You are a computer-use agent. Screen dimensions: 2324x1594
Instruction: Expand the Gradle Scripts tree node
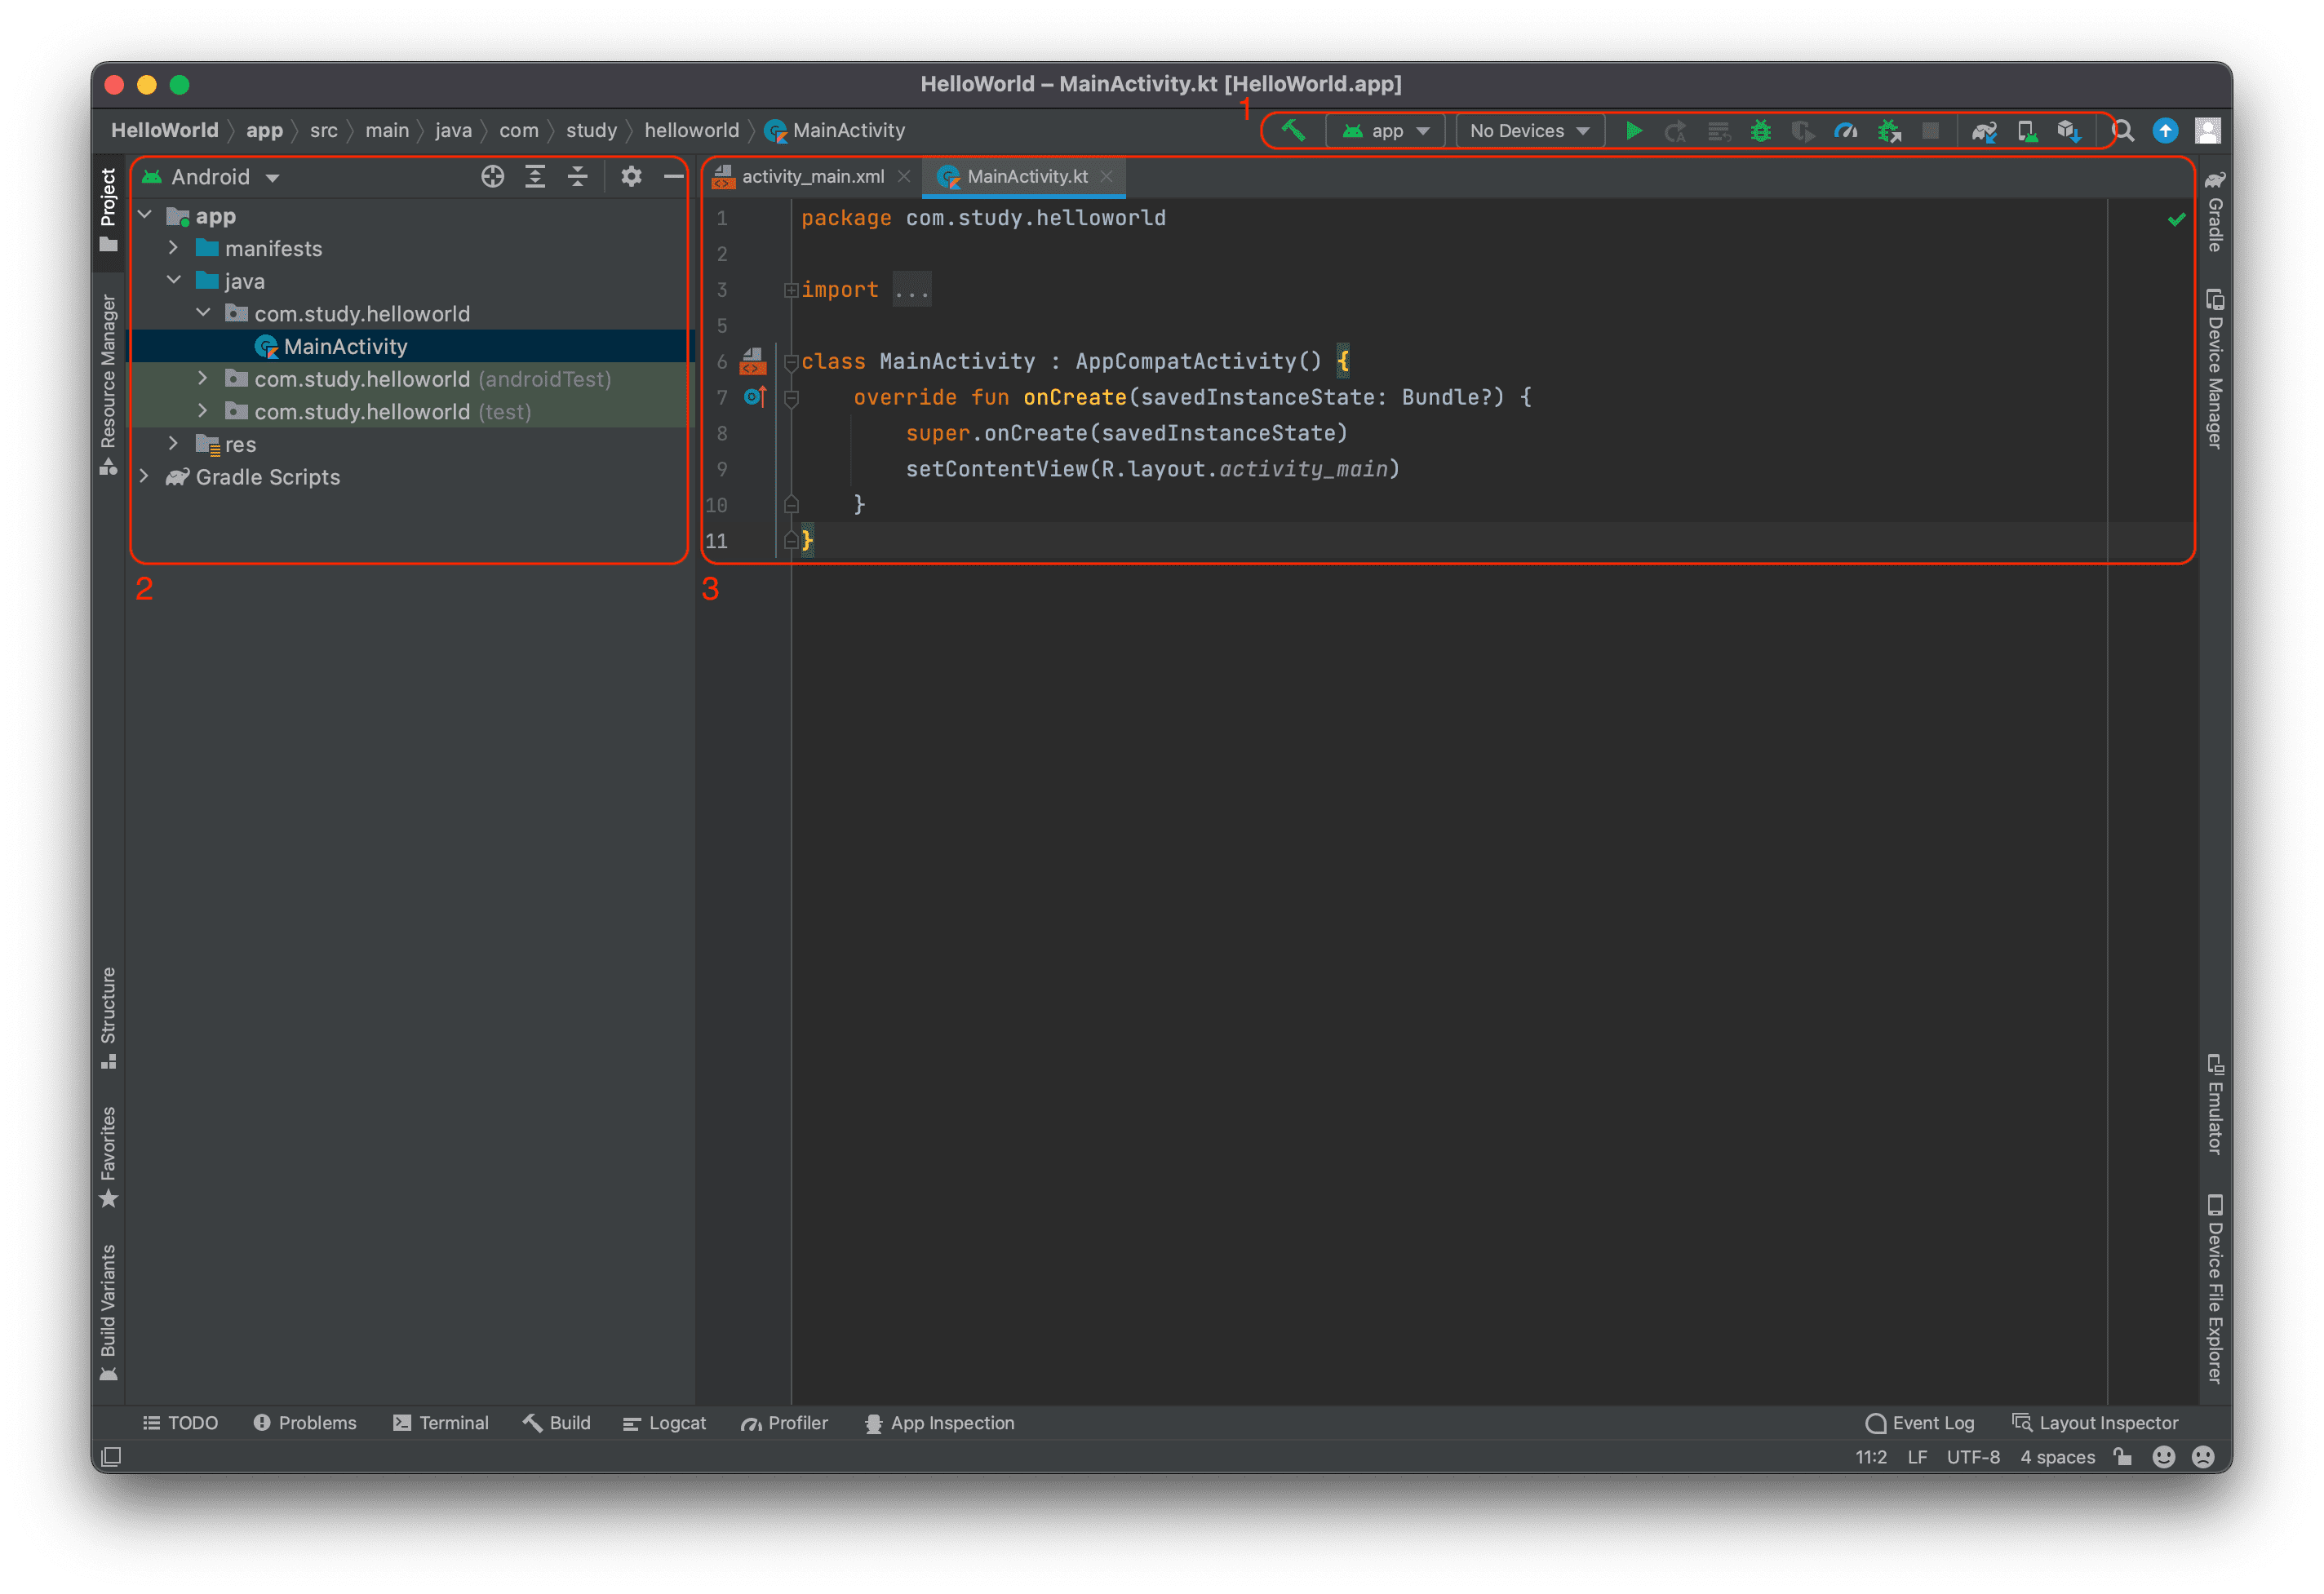[x=144, y=476]
